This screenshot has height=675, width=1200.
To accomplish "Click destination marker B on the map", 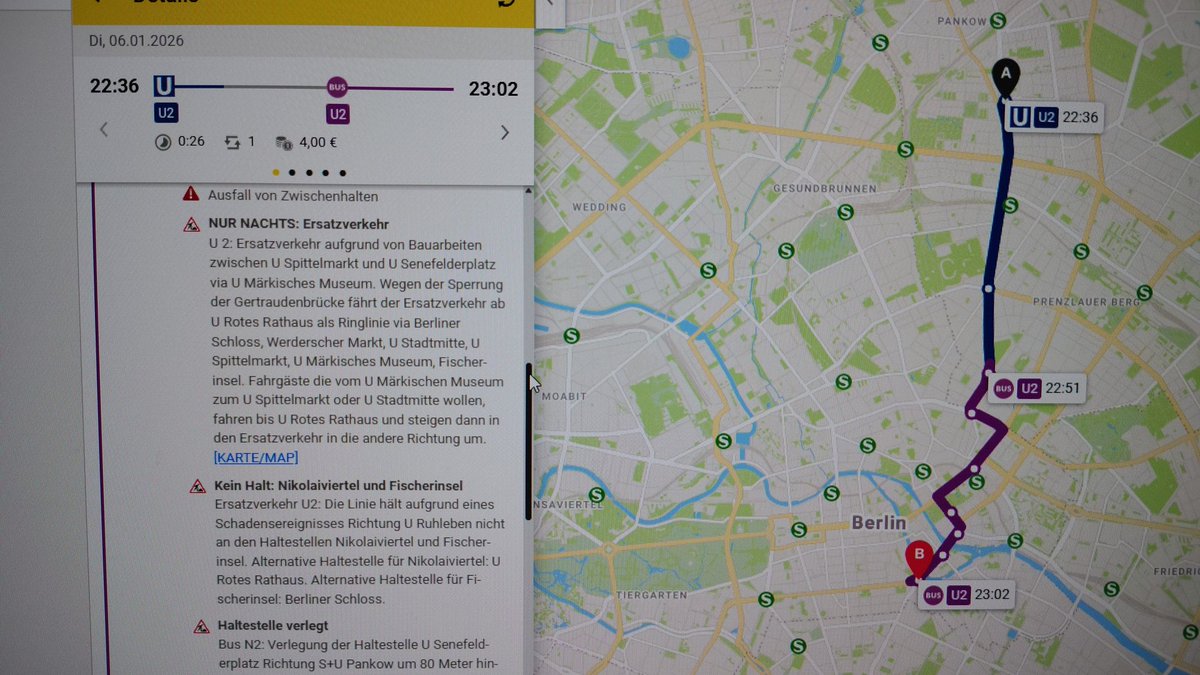I will (x=918, y=558).
